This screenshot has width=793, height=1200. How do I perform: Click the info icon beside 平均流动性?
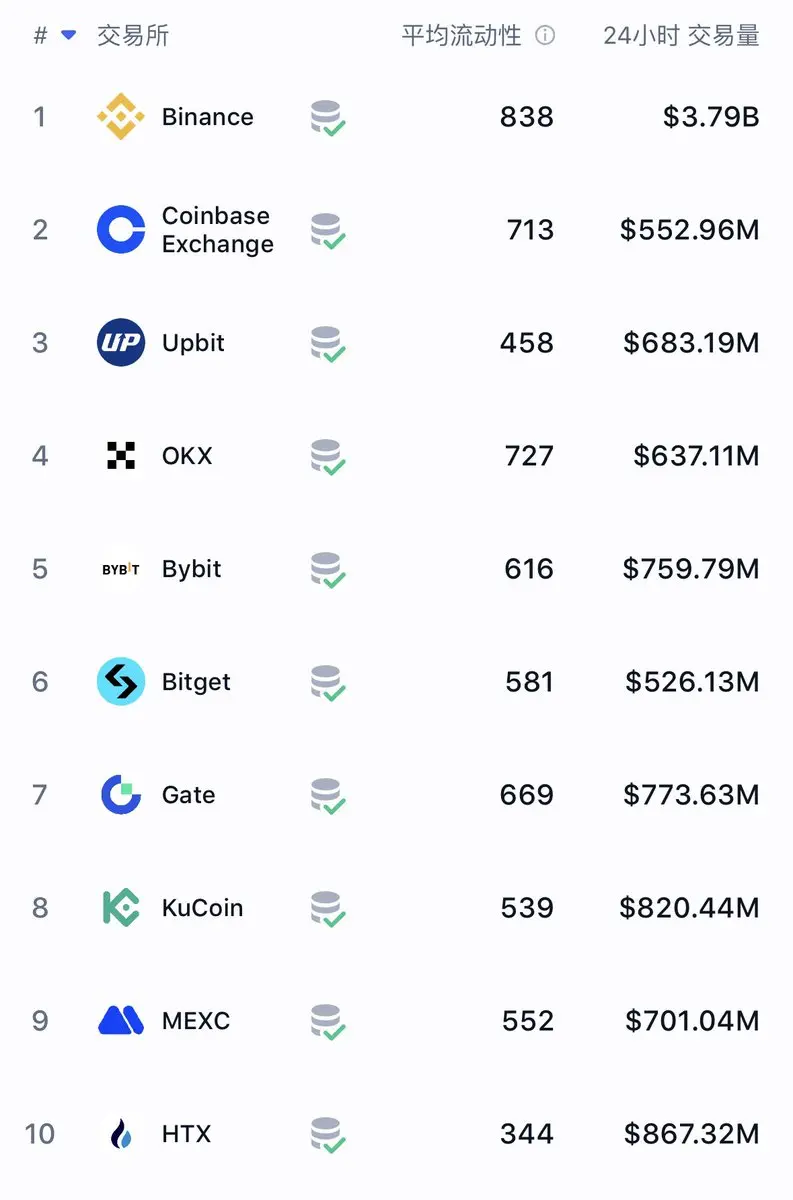click(x=545, y=36)
